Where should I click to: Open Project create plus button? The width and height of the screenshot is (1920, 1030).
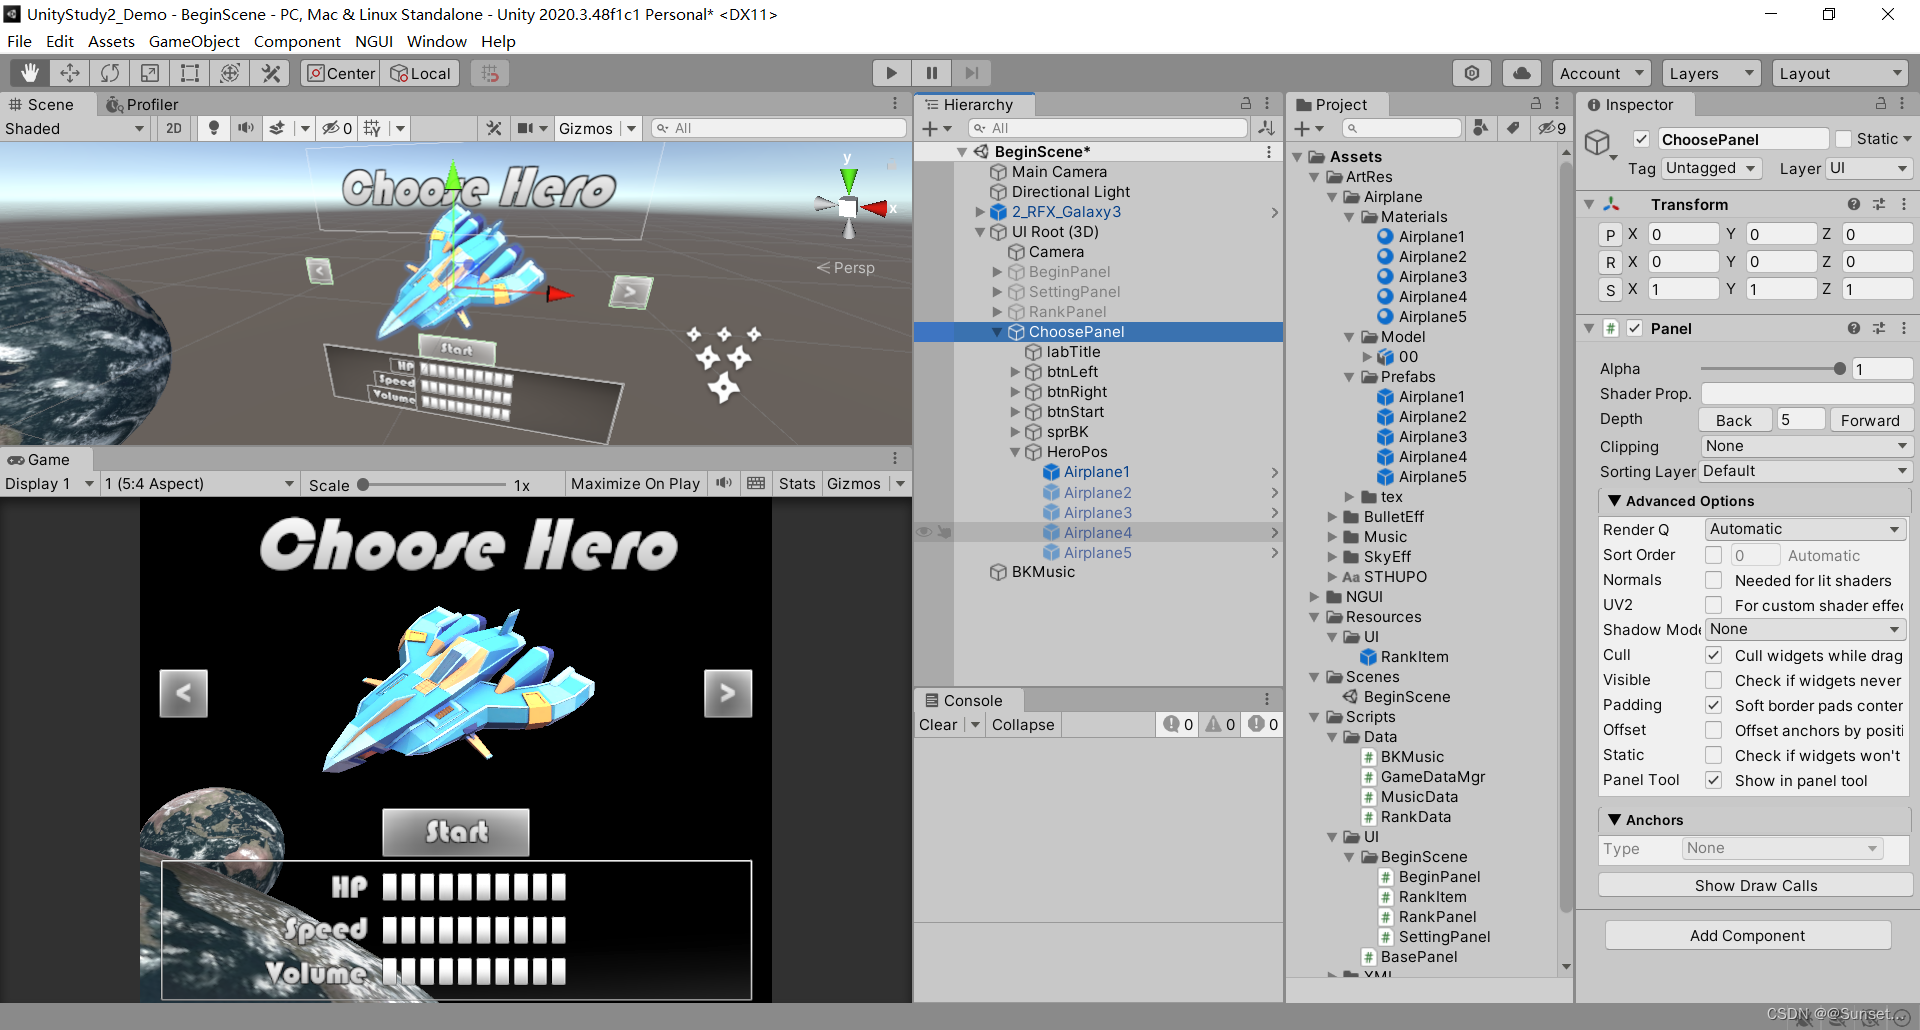coord(1308,128)
